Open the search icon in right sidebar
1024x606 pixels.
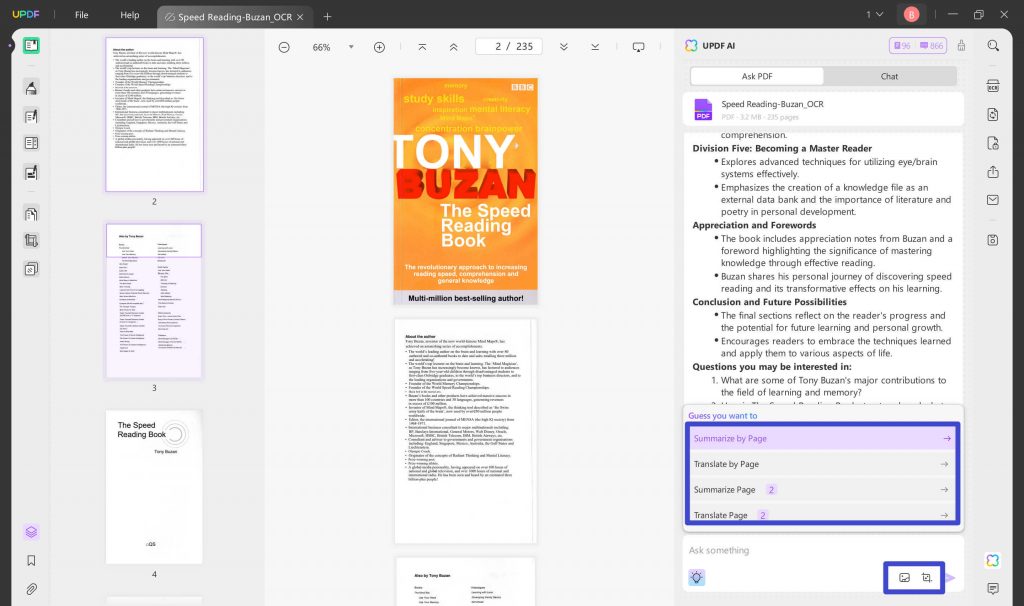point(995,45)
